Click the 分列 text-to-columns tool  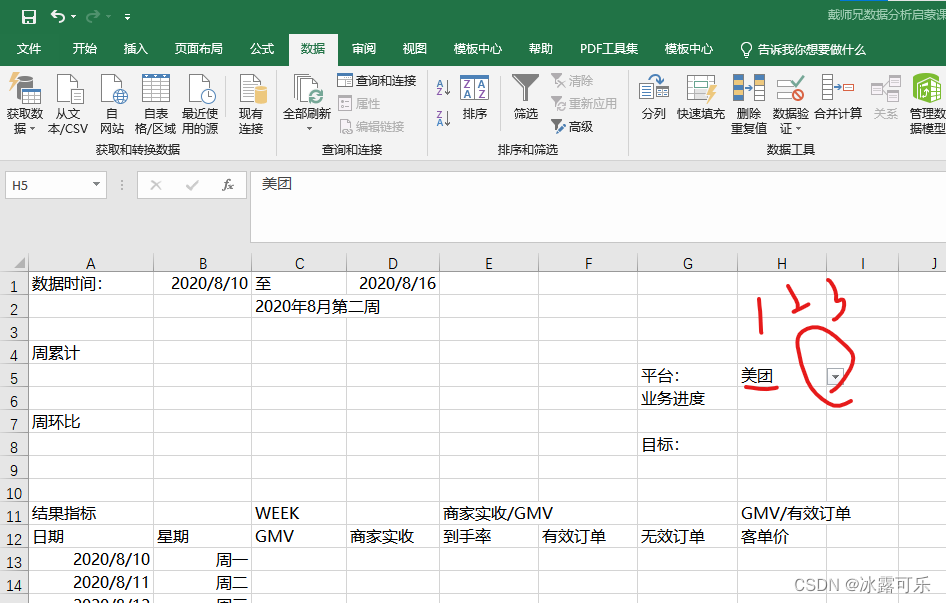(653, 97)
